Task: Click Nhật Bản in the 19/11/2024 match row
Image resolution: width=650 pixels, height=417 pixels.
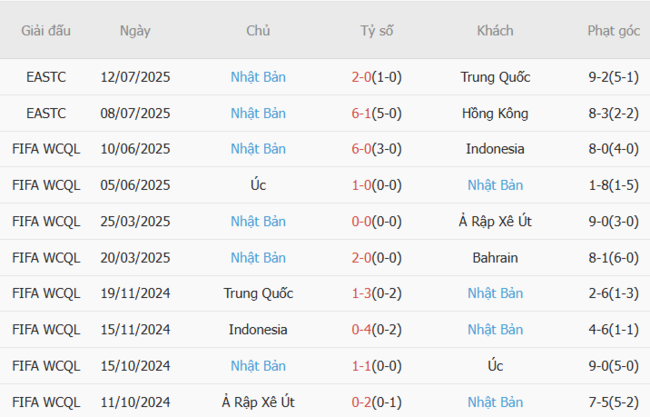Action: click(x=495, y=293)
